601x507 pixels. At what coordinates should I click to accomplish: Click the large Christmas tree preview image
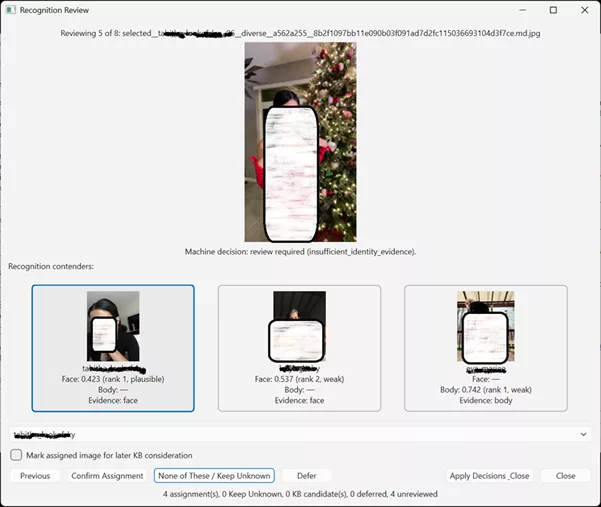(x=300, y=142)
